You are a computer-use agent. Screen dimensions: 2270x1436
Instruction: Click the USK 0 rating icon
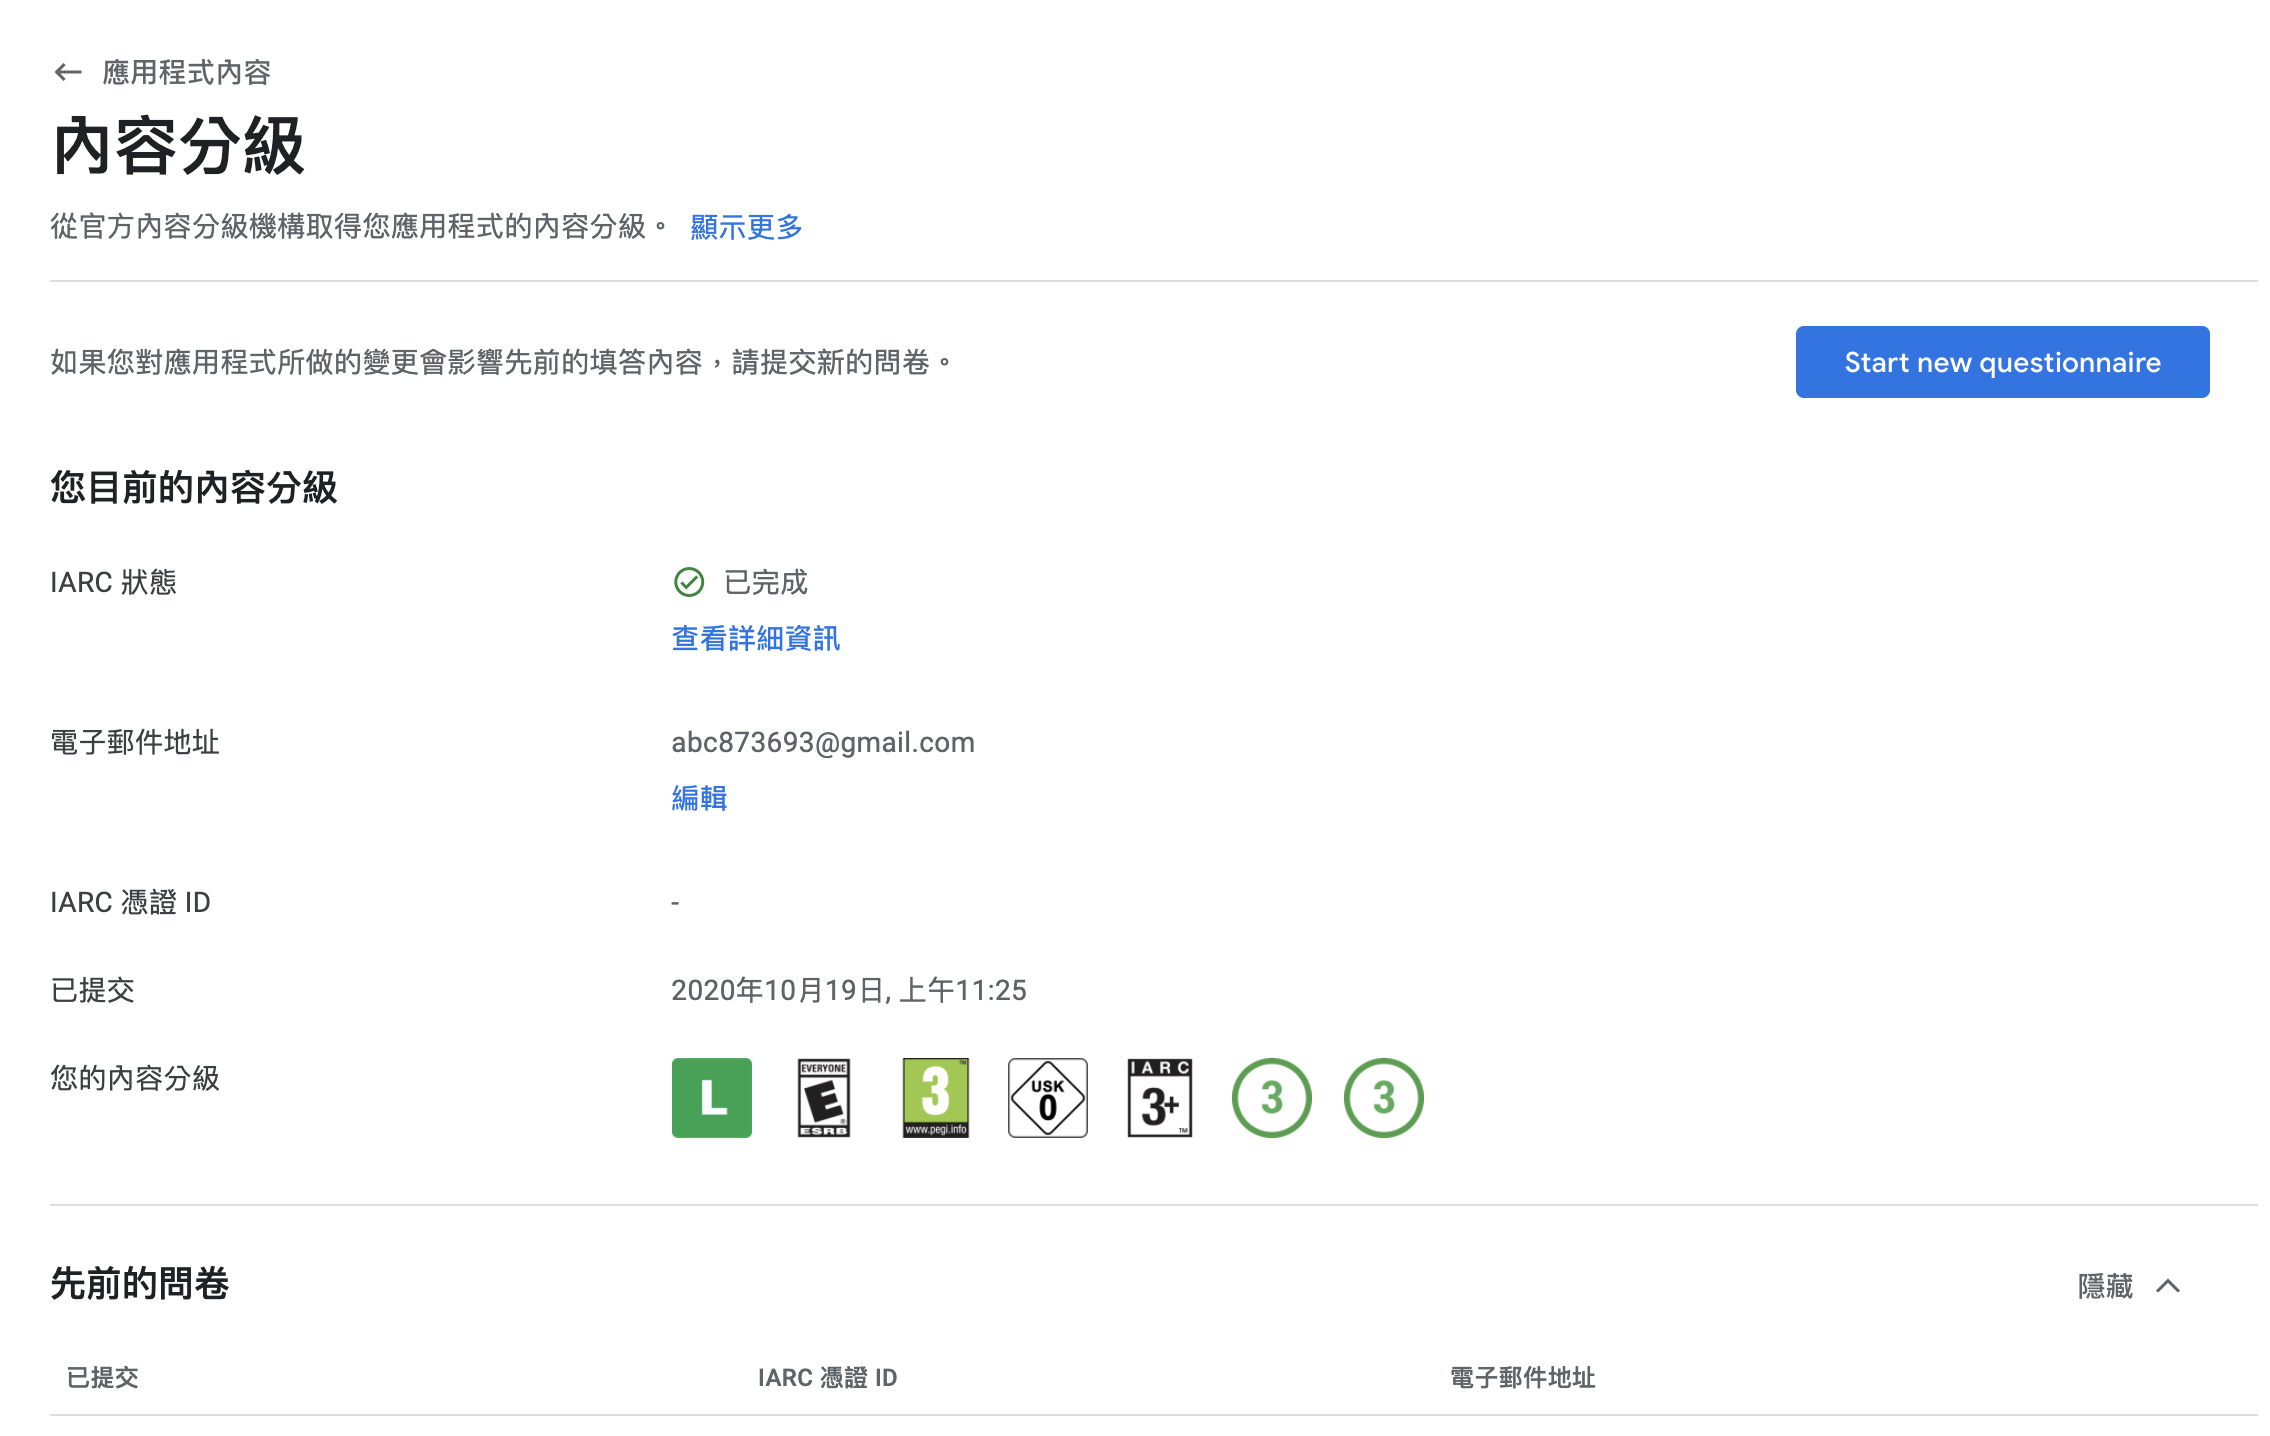coord(1047,1097)
